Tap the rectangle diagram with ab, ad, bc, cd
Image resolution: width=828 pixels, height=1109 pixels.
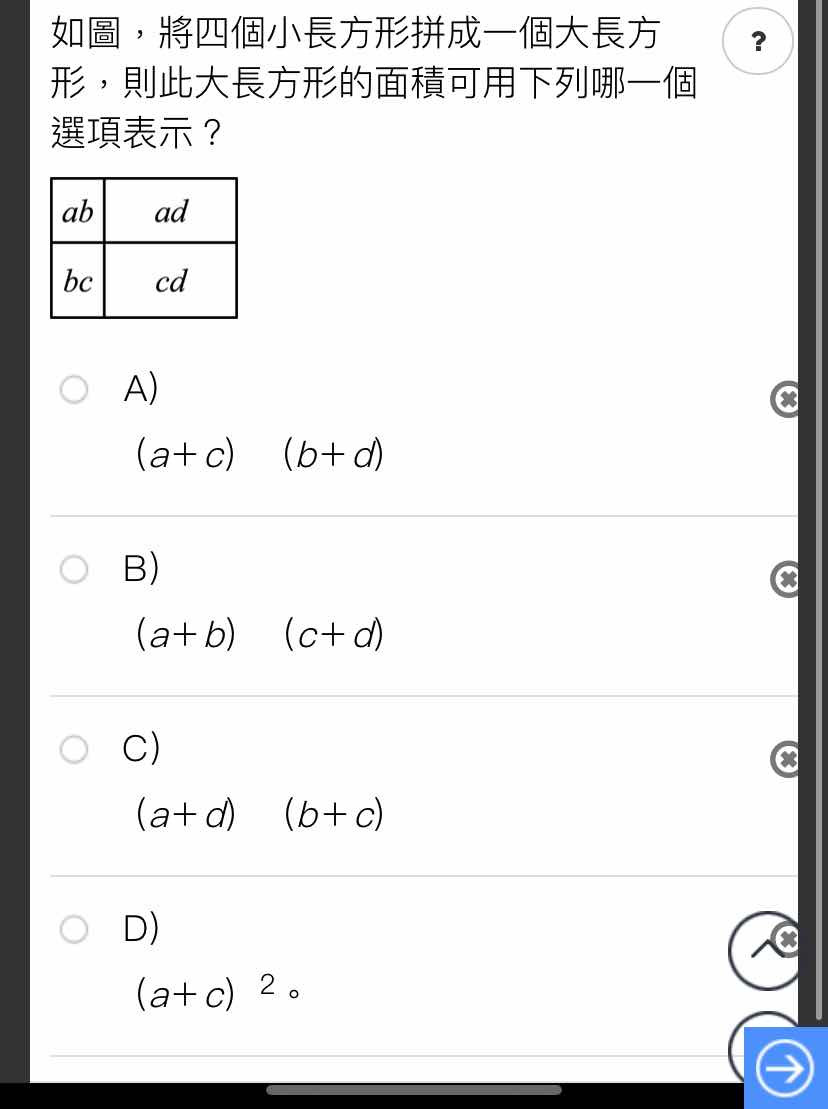144,248
